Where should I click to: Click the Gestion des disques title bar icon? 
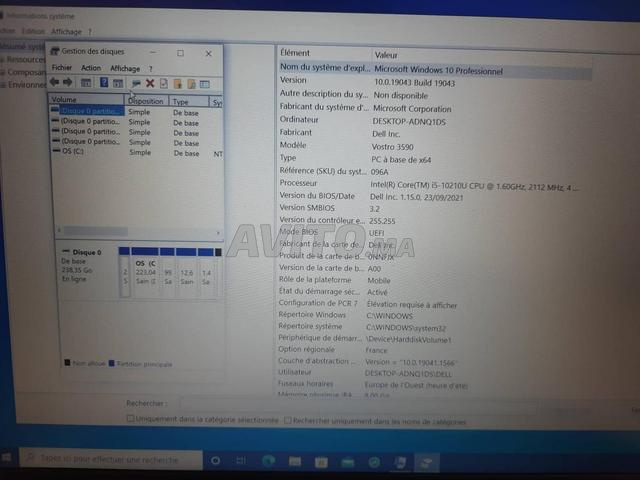click(x=55, y=51)
